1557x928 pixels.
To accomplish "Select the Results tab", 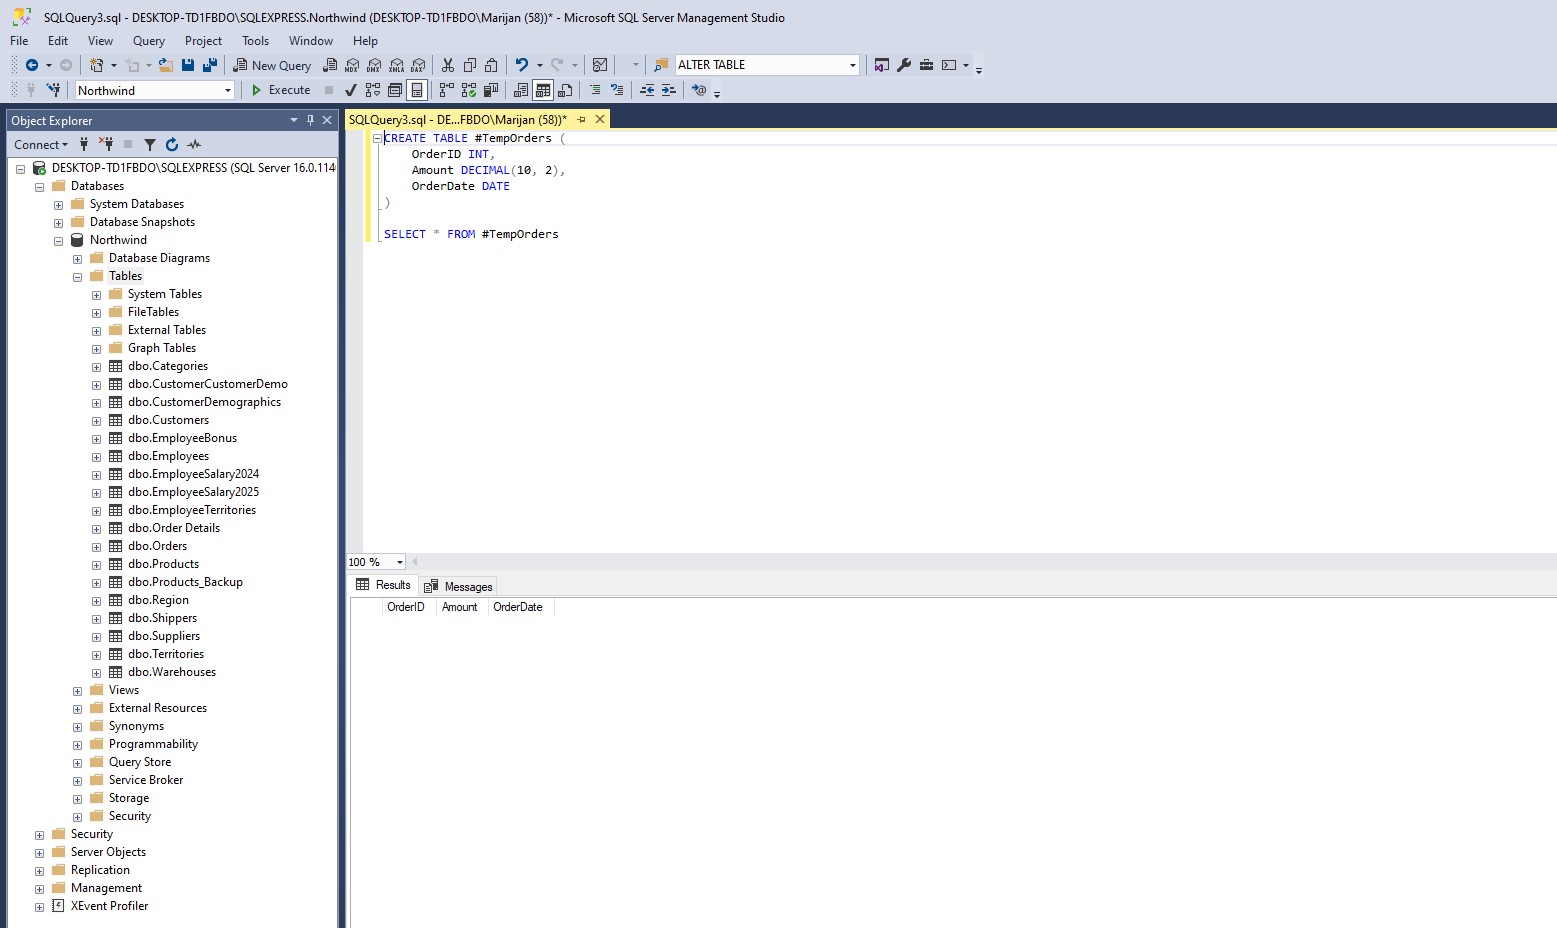I will tap(383, 585).
